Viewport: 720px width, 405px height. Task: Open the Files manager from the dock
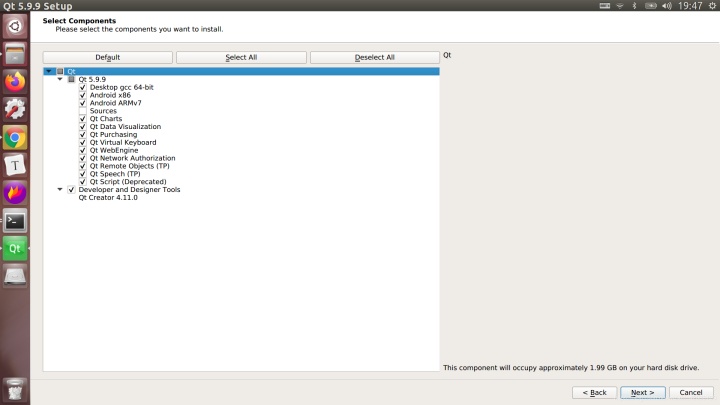15,54
